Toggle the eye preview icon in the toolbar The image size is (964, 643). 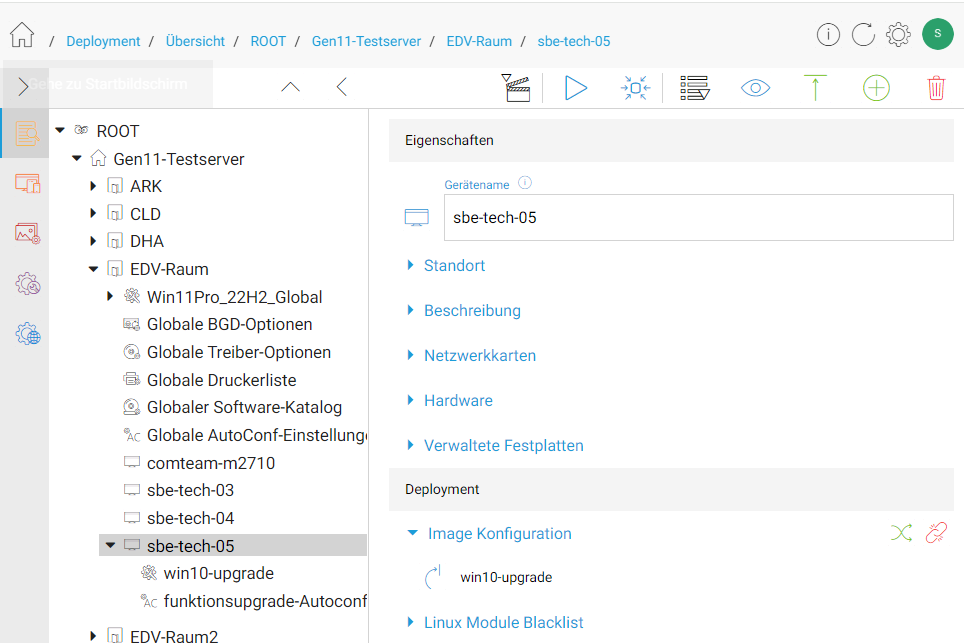coord(755,88)
